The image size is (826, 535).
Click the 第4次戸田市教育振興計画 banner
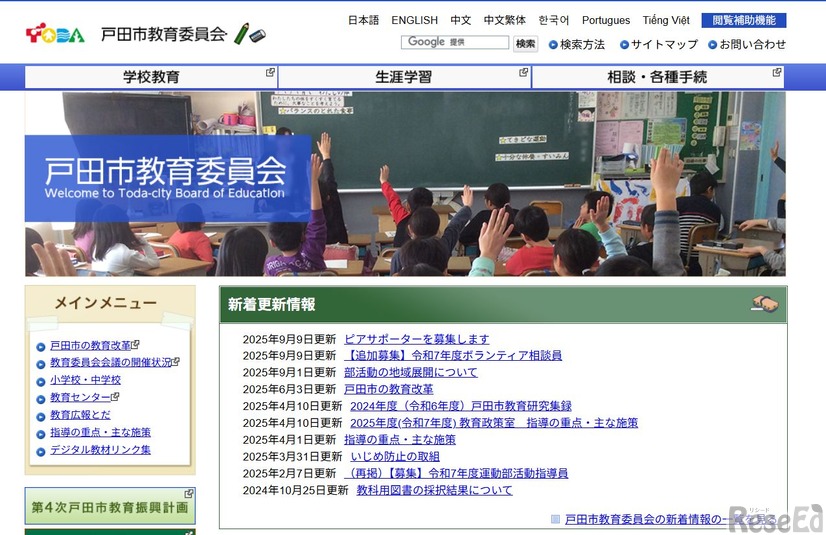coord(110,506)
